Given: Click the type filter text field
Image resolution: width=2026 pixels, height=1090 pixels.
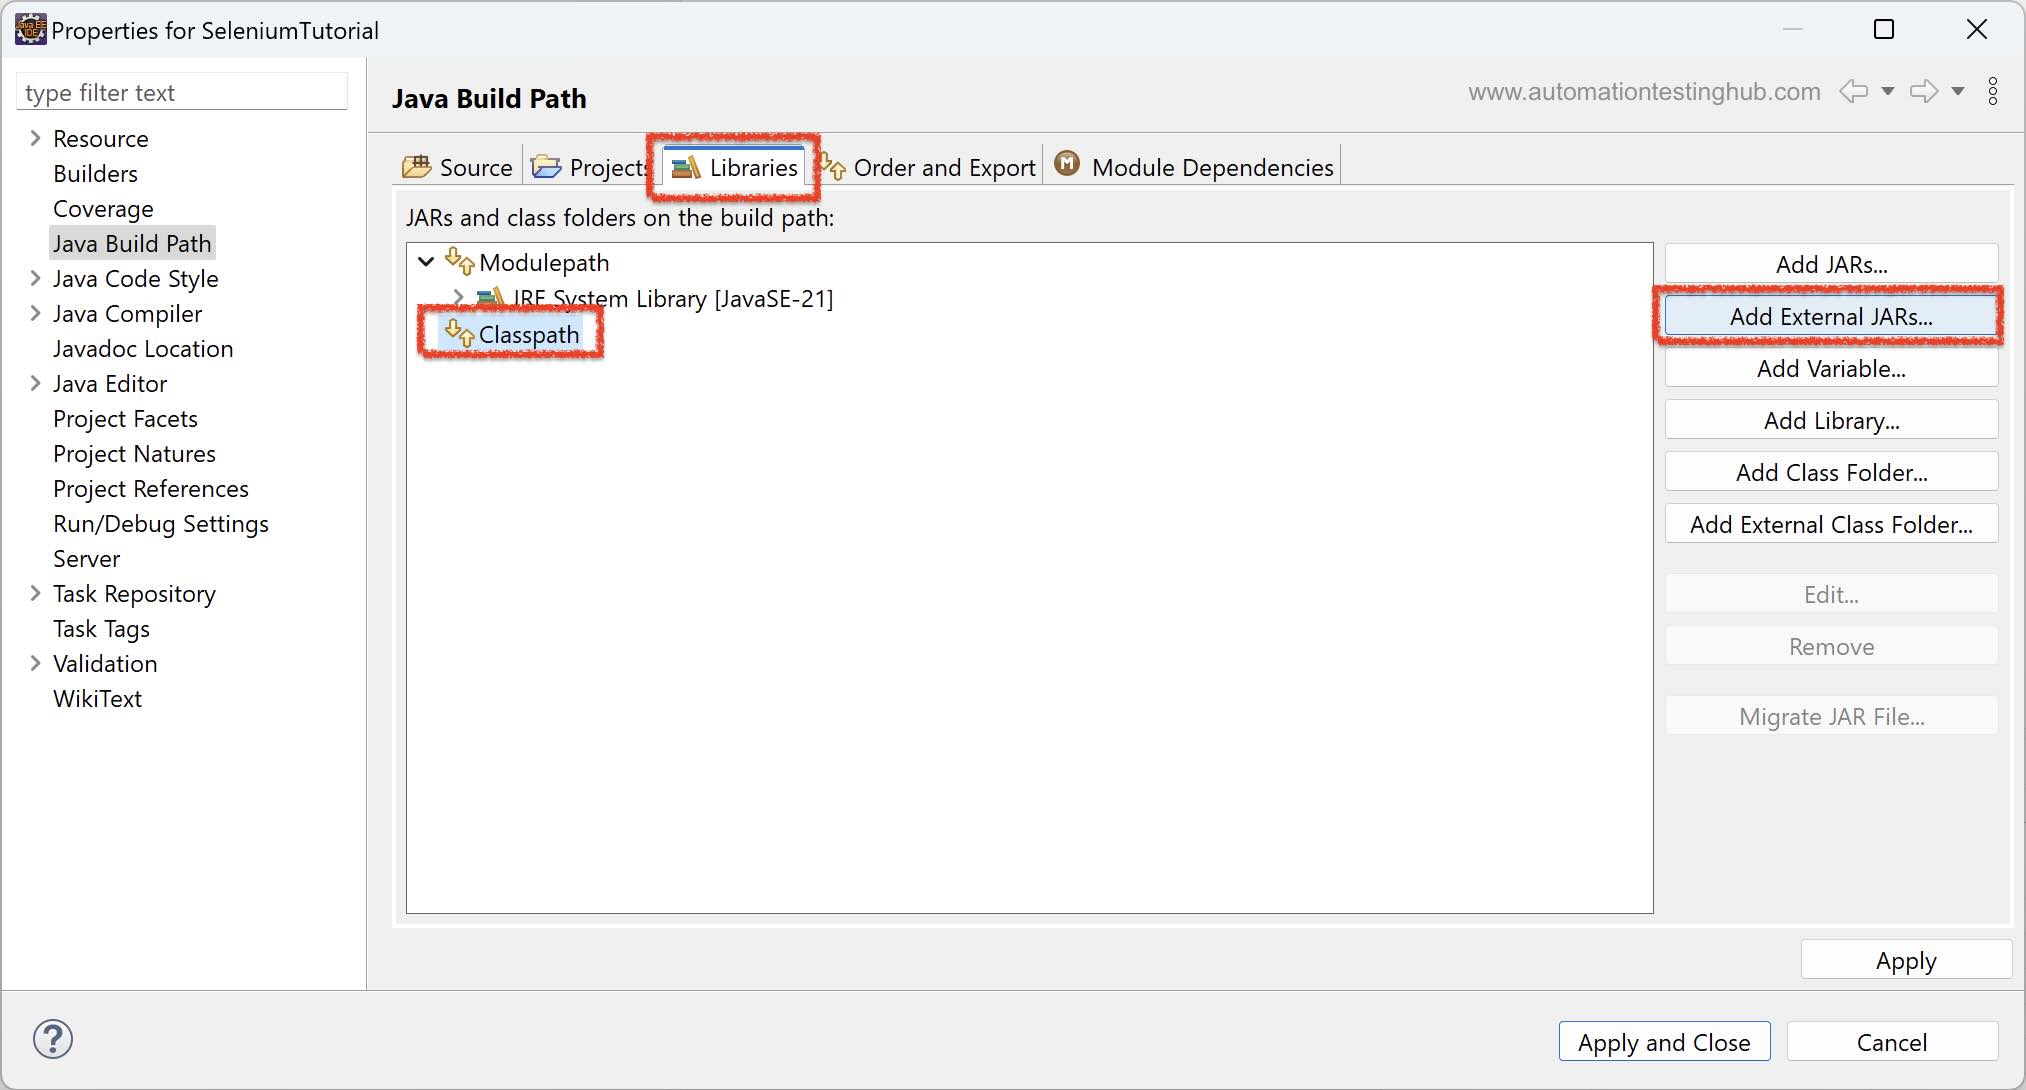Looking at the screenshot, I should [x=182, y=93].
